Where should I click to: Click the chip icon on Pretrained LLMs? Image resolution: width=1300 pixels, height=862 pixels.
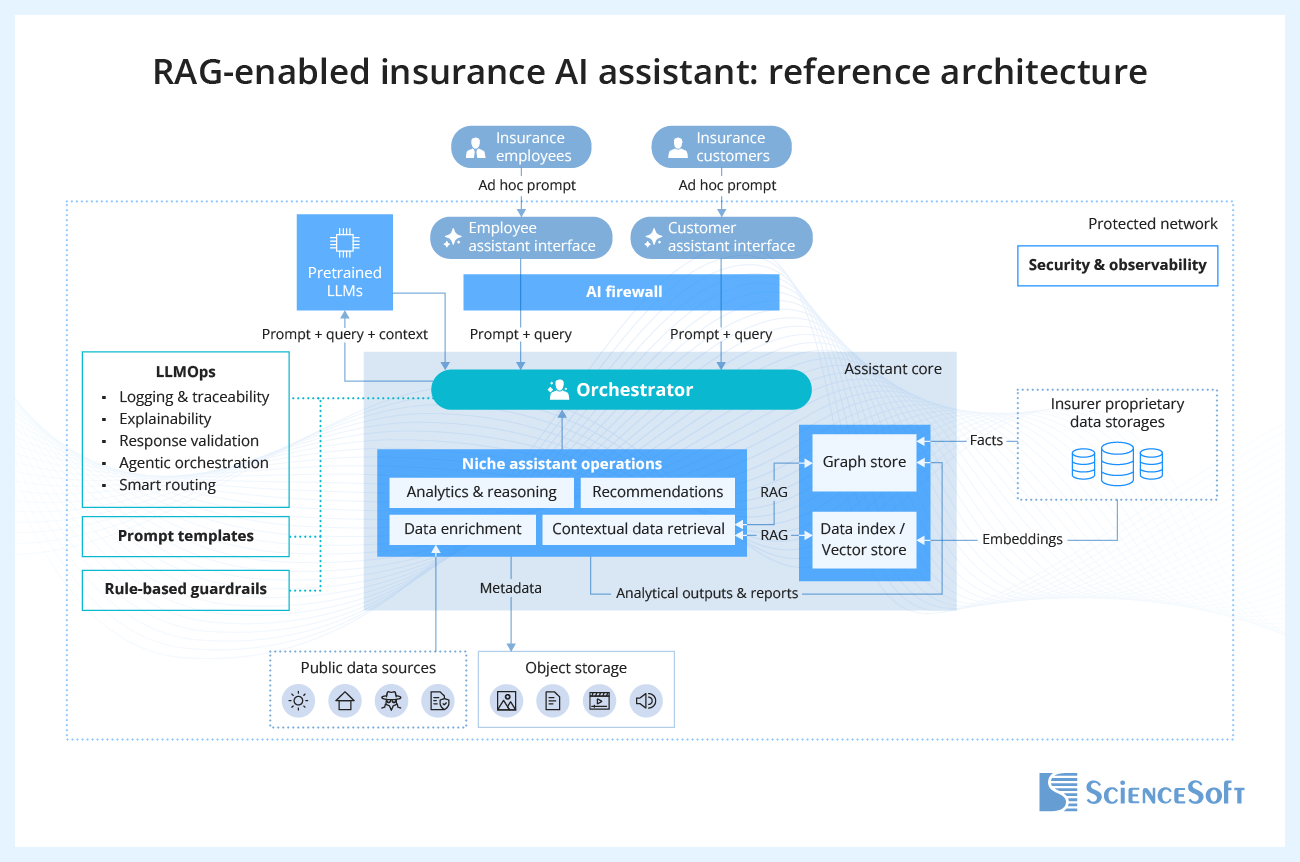point(344,243)
